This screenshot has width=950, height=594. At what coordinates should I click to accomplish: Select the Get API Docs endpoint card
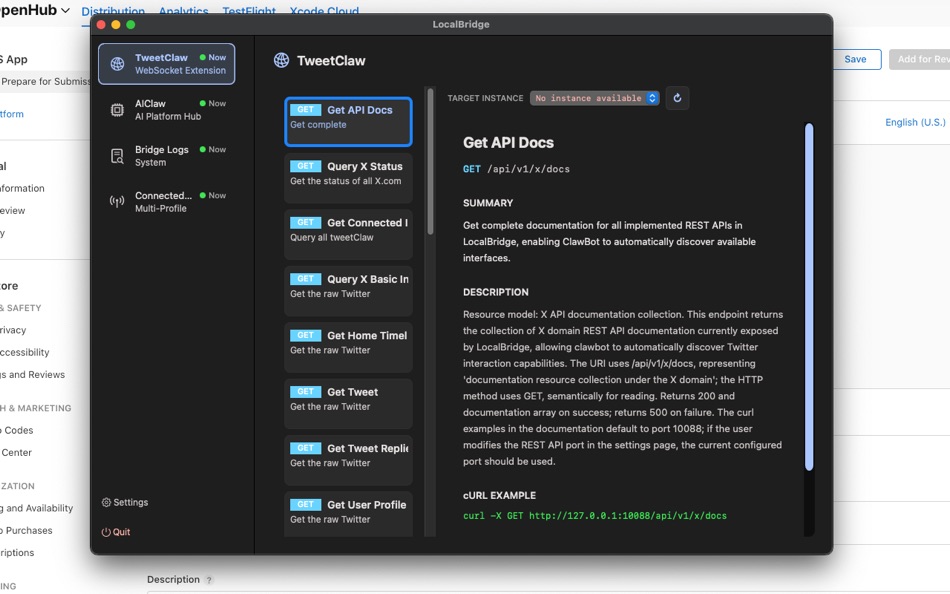point(348,122)
